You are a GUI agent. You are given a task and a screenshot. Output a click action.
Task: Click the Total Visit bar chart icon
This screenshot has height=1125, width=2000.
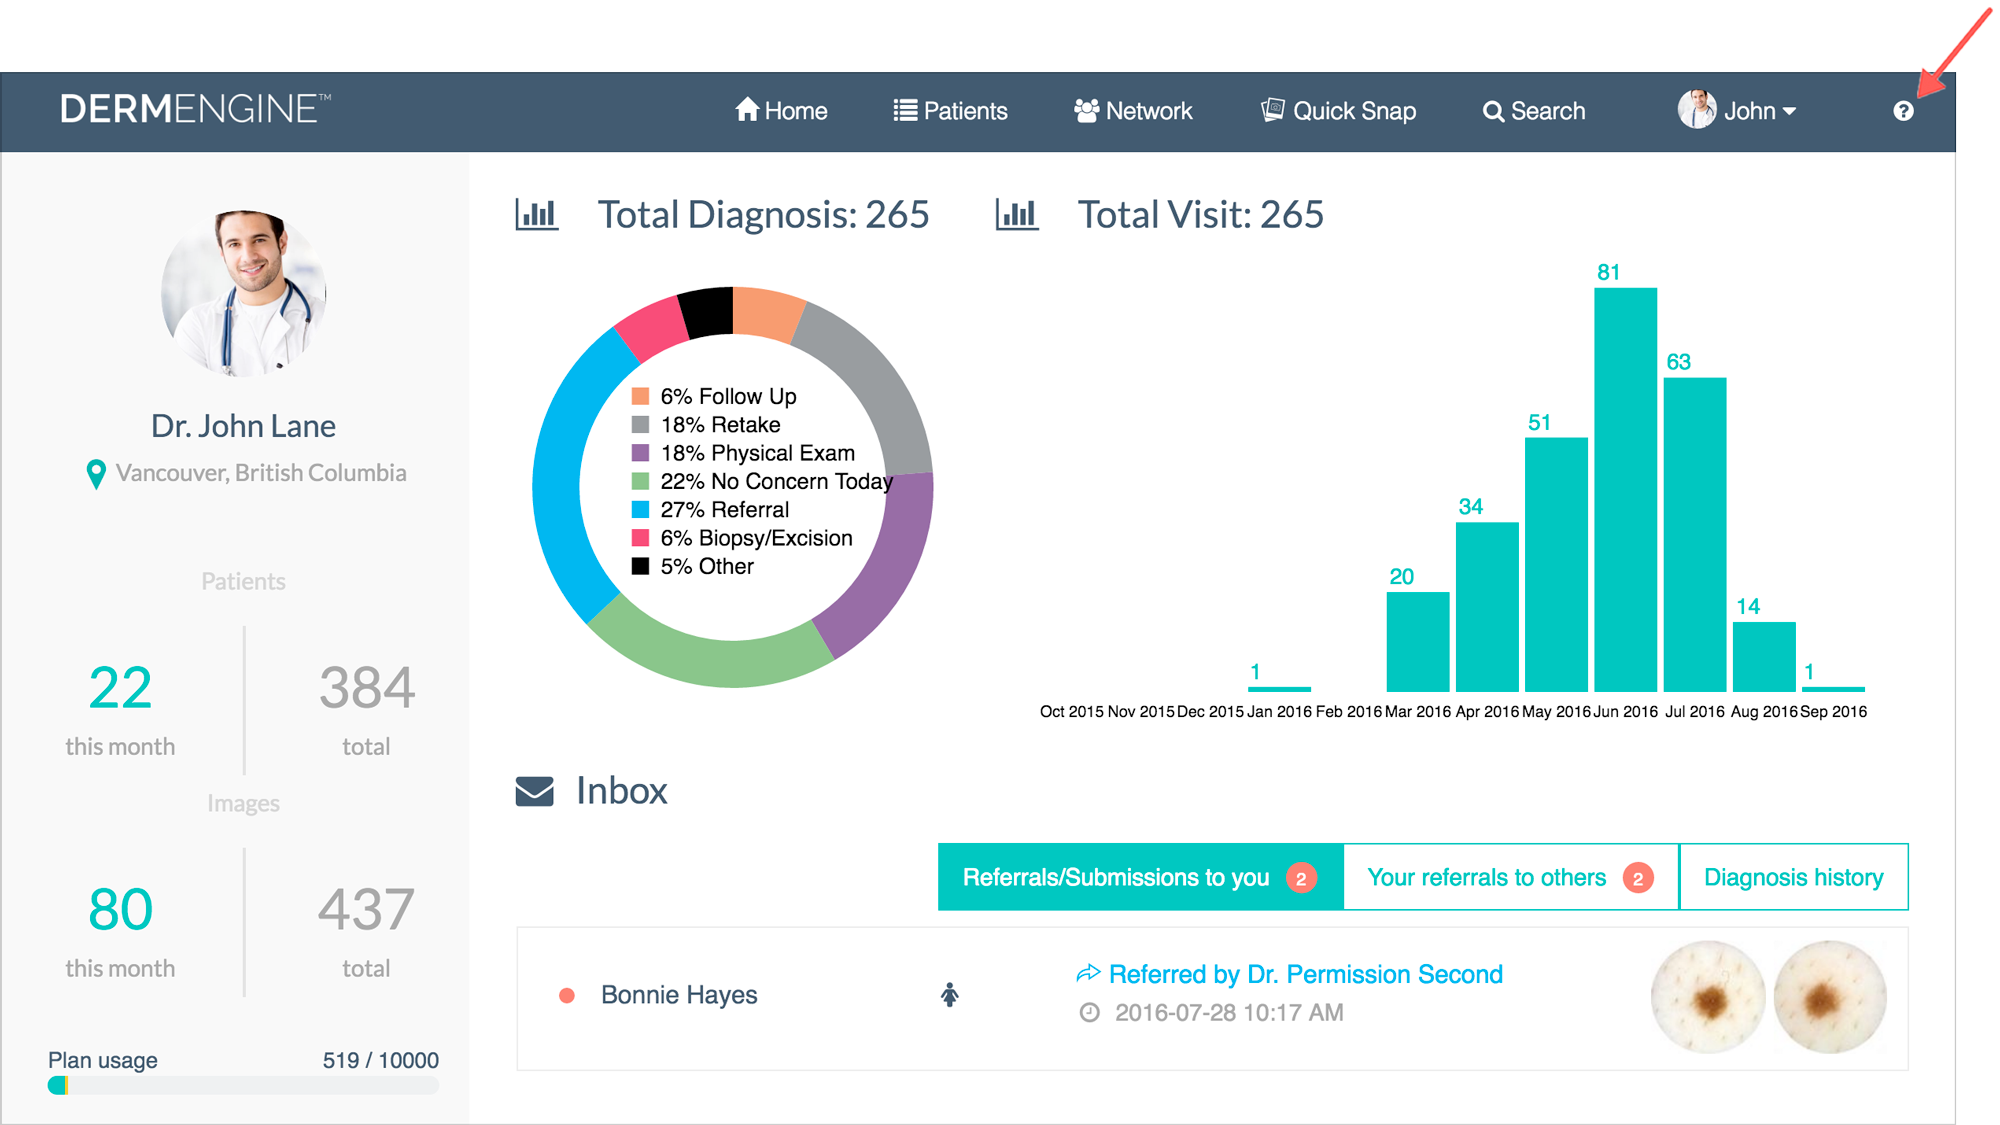pos(1016,214)
